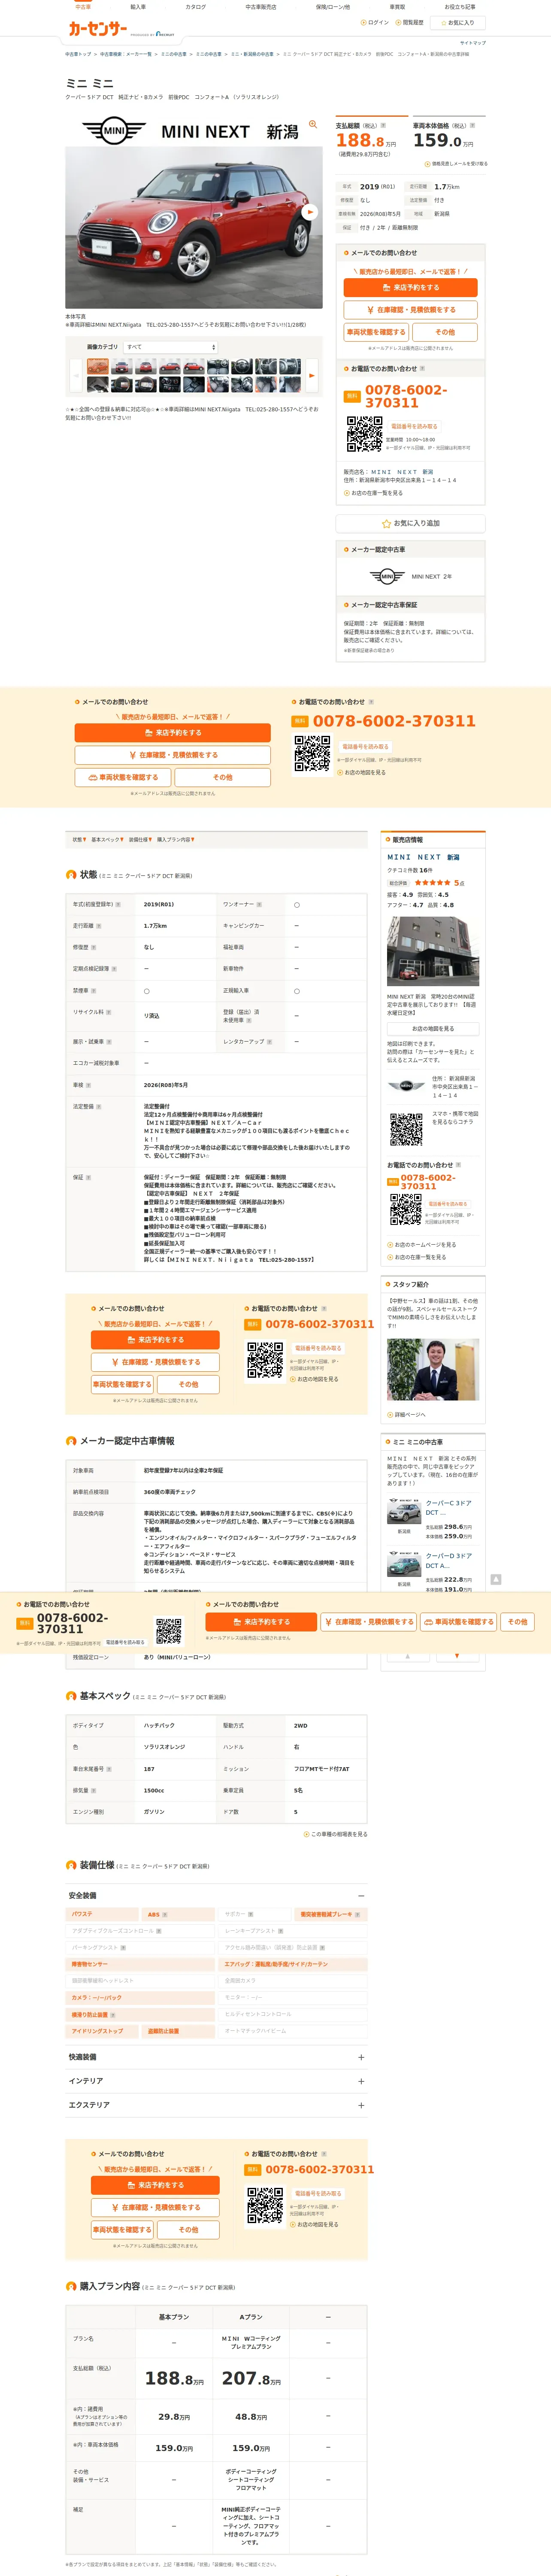This screenshot has width=551, height=2576.
Task: Click the dealer building photo
Action: (433, 952)
